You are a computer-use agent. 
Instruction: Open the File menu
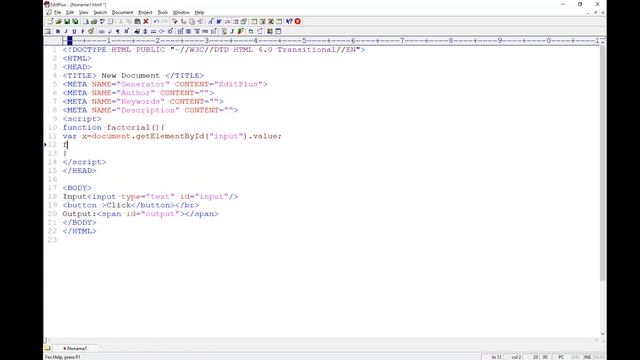[57, 12]
